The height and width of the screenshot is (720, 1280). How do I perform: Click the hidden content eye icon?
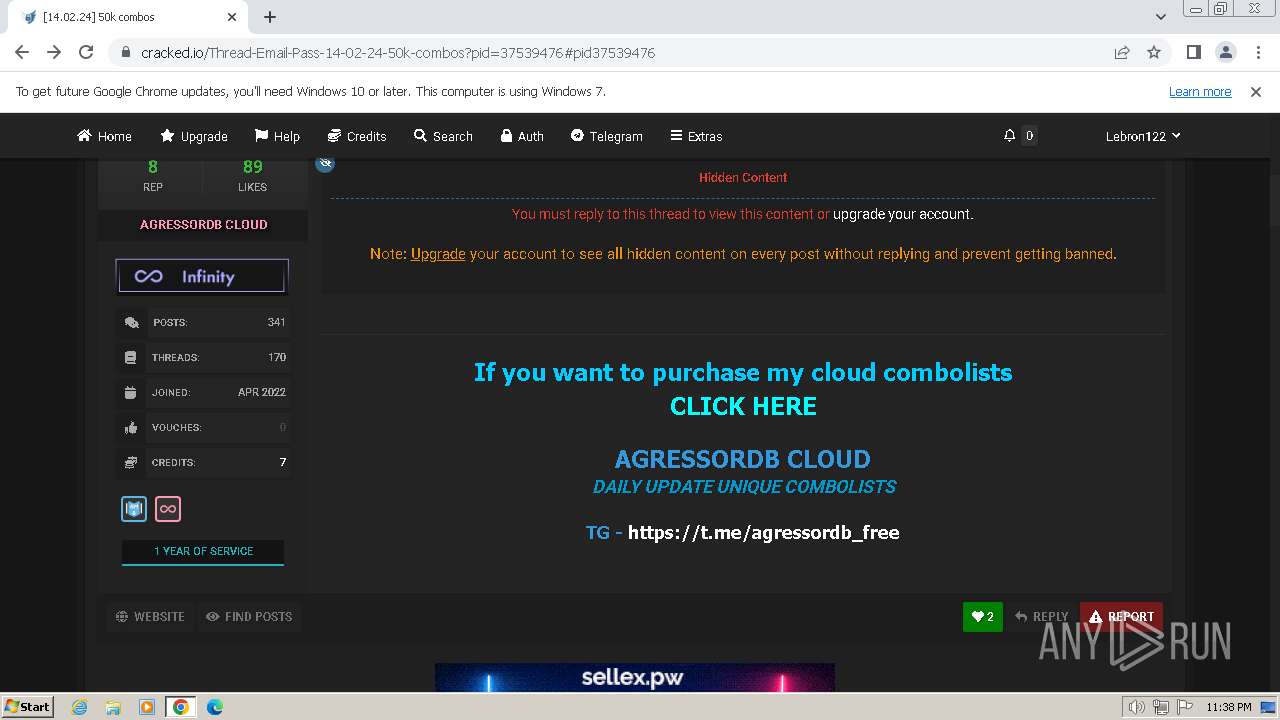point(325,163)
